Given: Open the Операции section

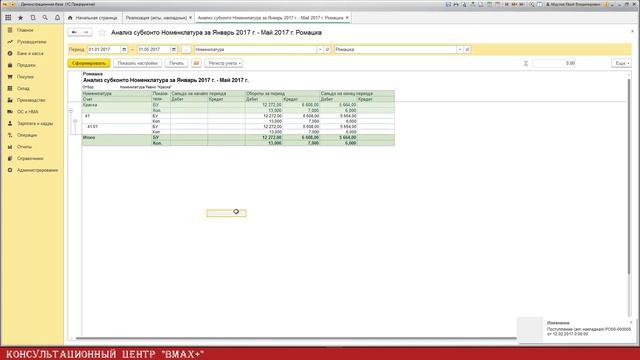Looking at the screenshot, I should 27,135.
